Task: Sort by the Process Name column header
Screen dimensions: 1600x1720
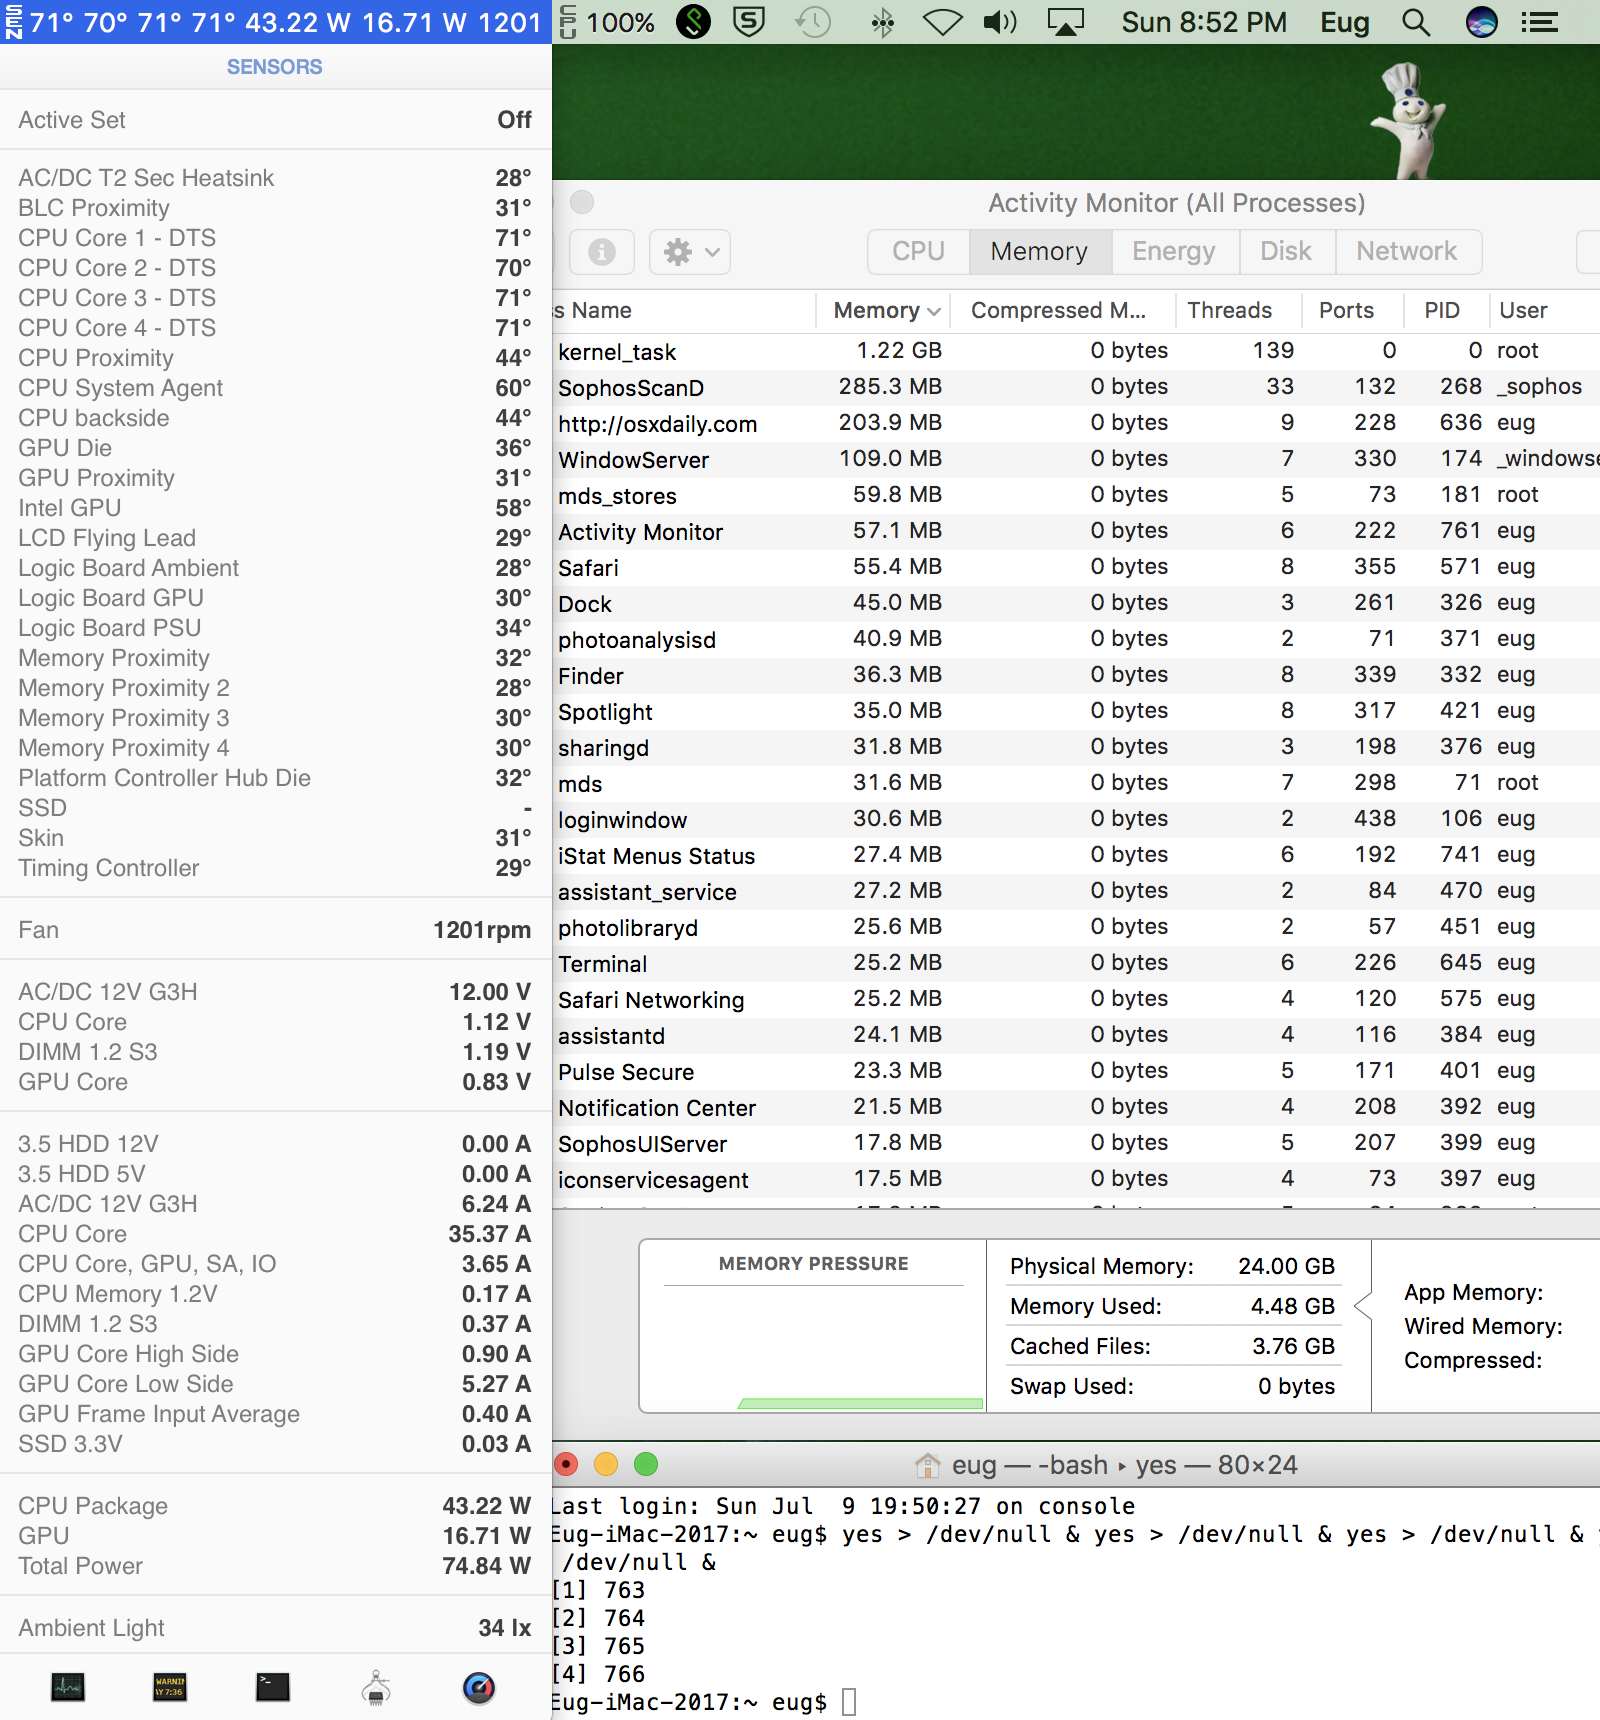Action: (x=684, y=311)
